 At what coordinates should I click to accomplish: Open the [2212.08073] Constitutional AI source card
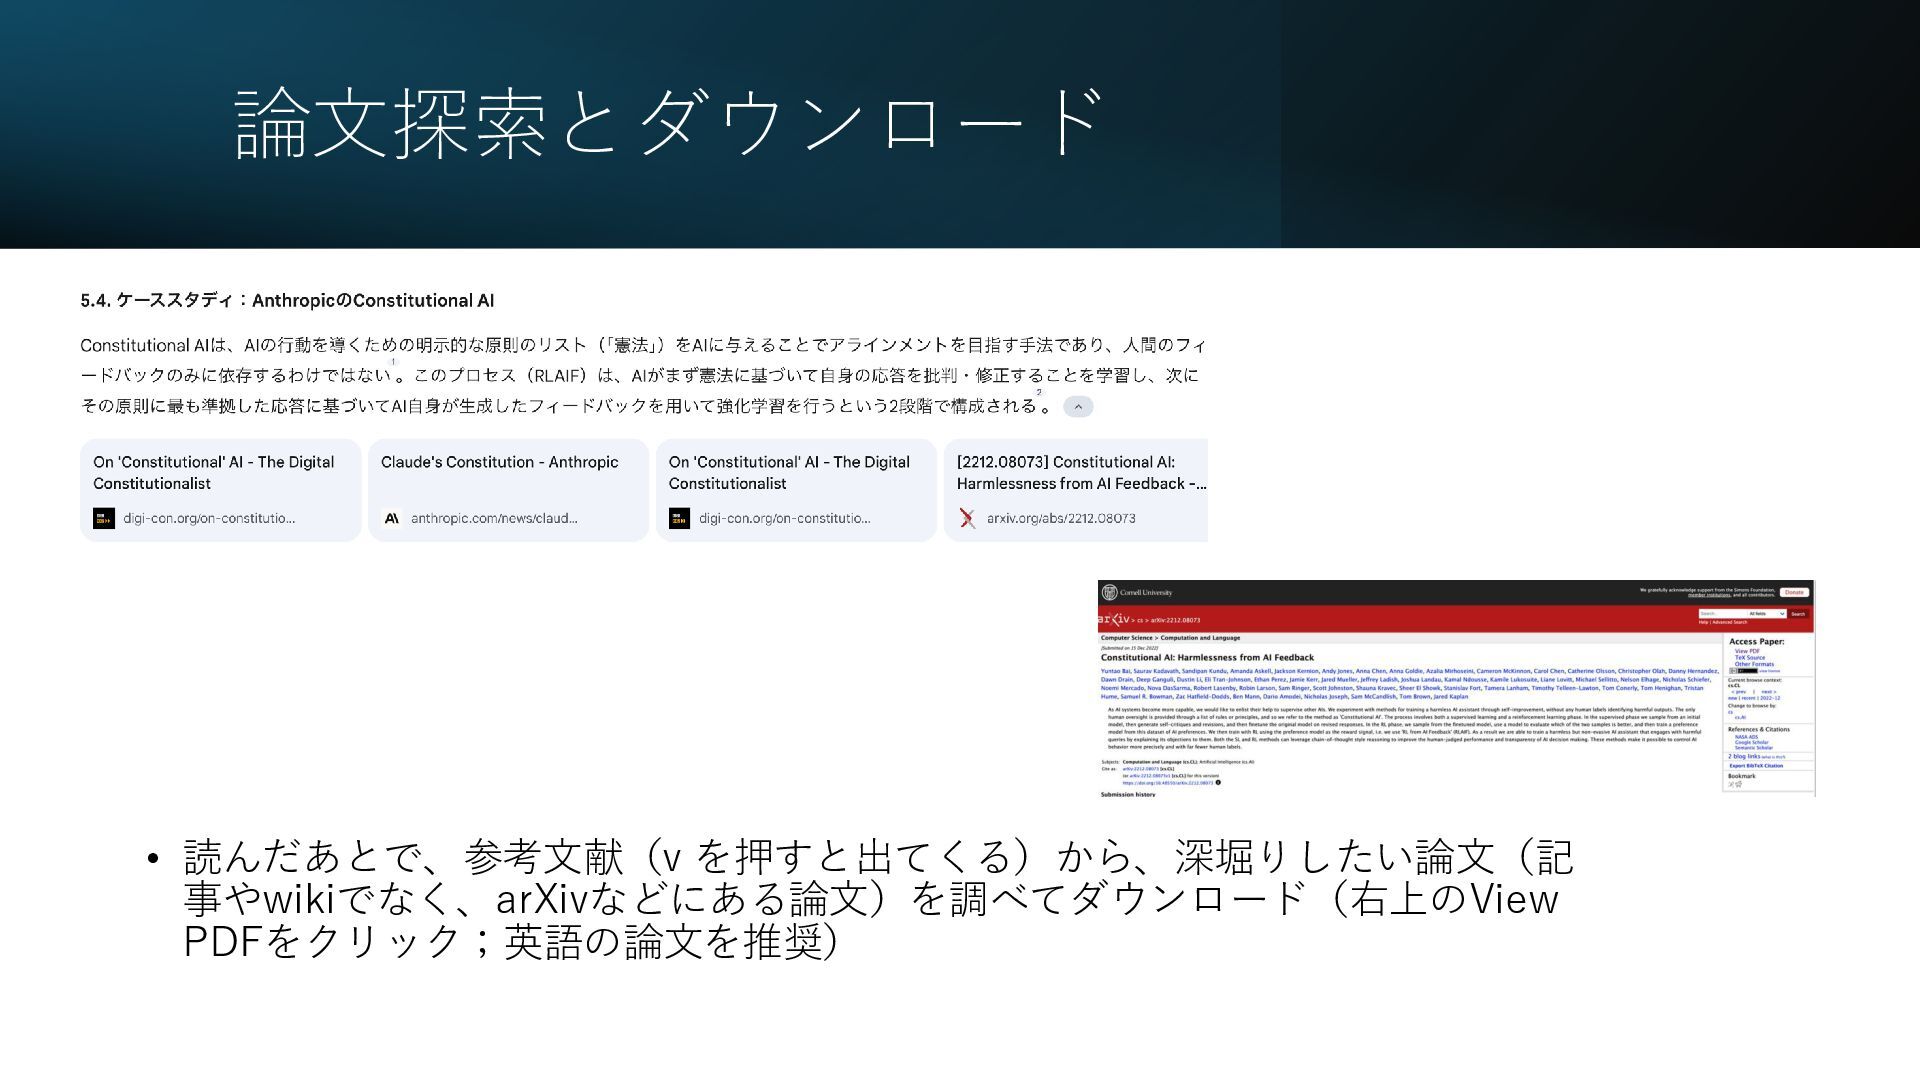pos(1076,490)
